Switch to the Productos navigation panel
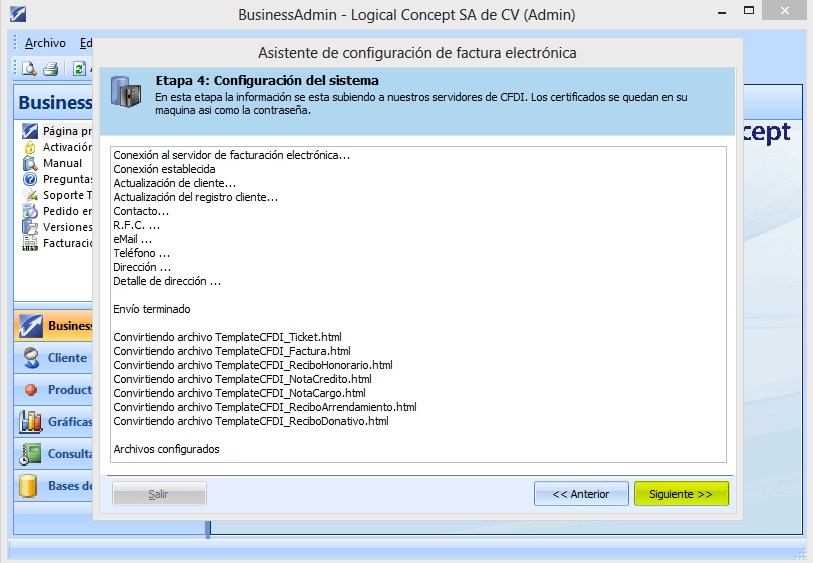The width and height of the screenshot is (813, 563). pyautogui.click(x=53, y=390)
